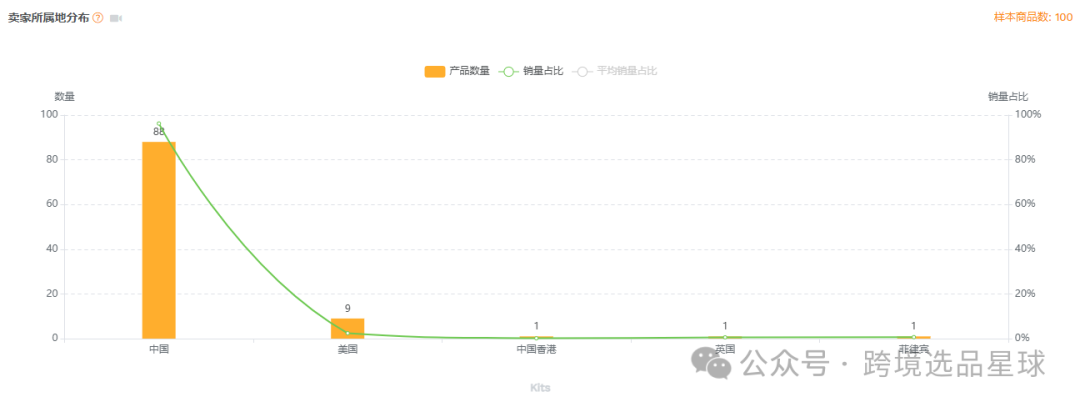Click the green line point at 中国香港

tap(537, 338)
